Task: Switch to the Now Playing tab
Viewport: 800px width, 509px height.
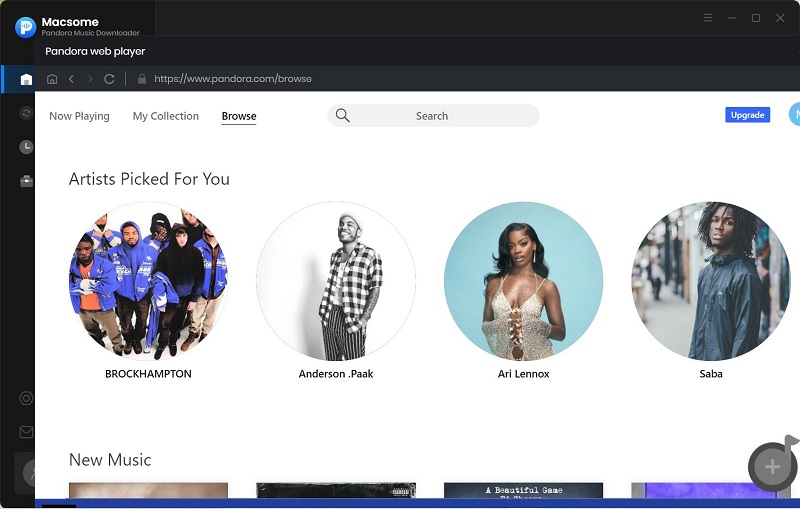Action: (x=79, y=116)
